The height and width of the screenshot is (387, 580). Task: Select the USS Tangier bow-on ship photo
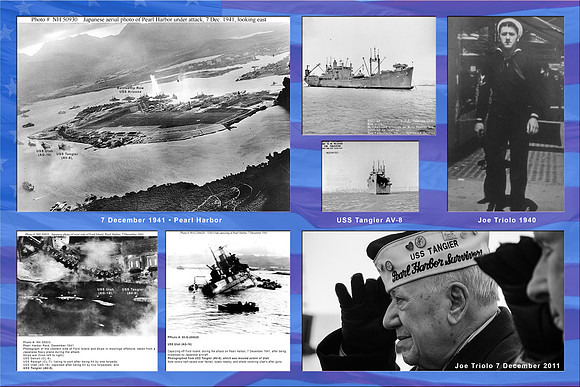coord(370,176)
